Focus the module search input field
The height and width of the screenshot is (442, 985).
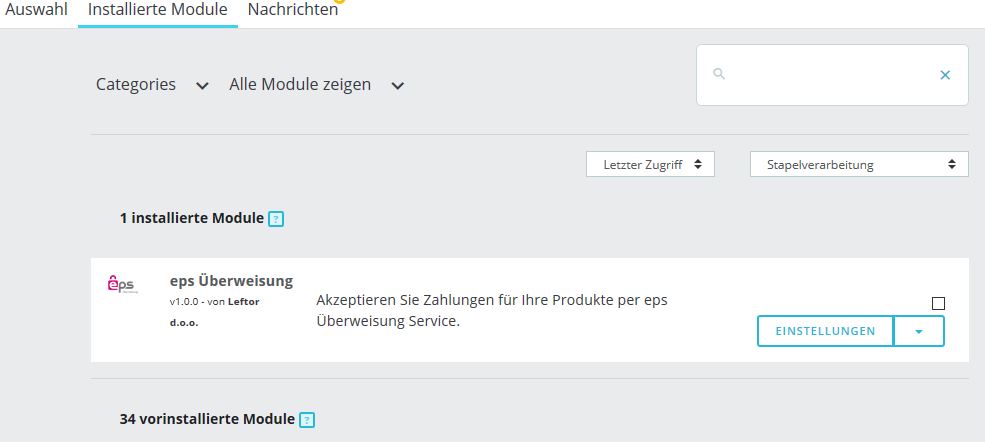[832, 75]
